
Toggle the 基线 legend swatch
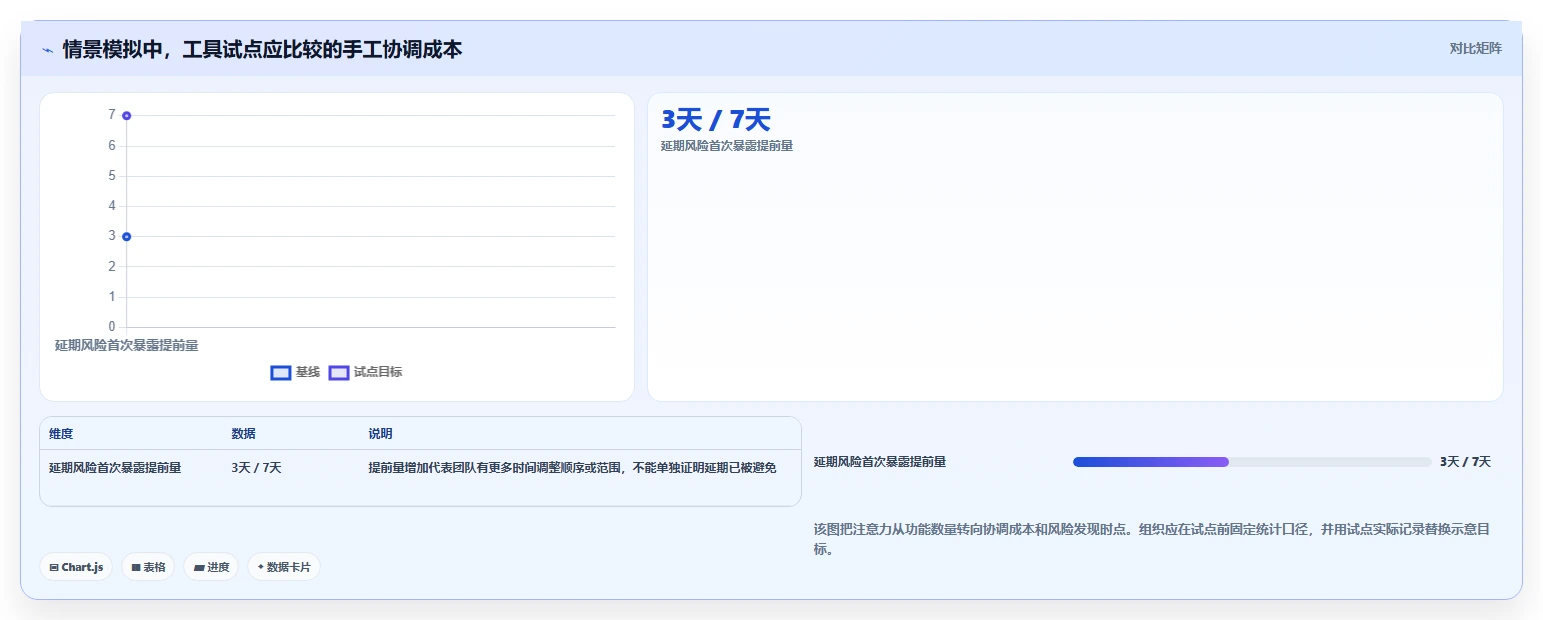point(281,373)
